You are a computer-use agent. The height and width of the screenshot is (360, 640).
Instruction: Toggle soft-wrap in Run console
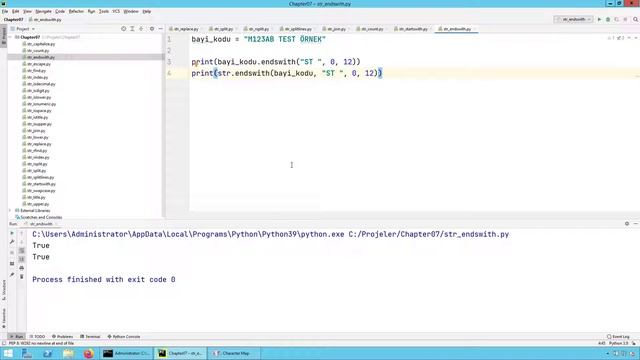click(x=22, y=251)
